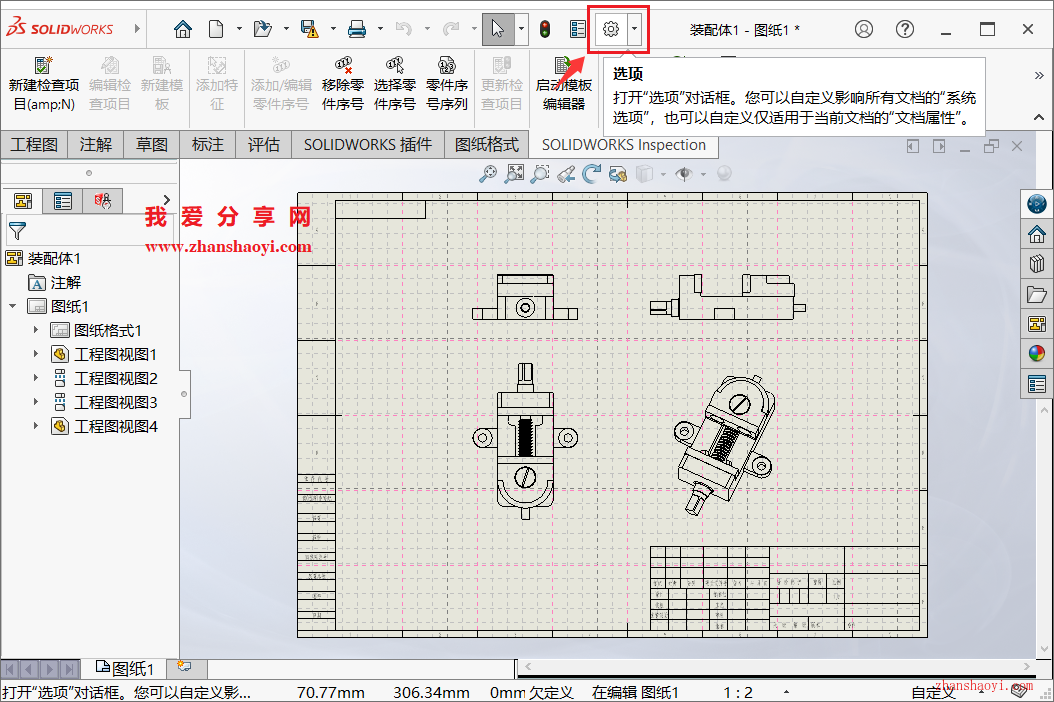Image resolution: width=1054 pixels, height=702 pixels.
Task: Expand 工程图视图1 tree node
Action: click(36, 354)
